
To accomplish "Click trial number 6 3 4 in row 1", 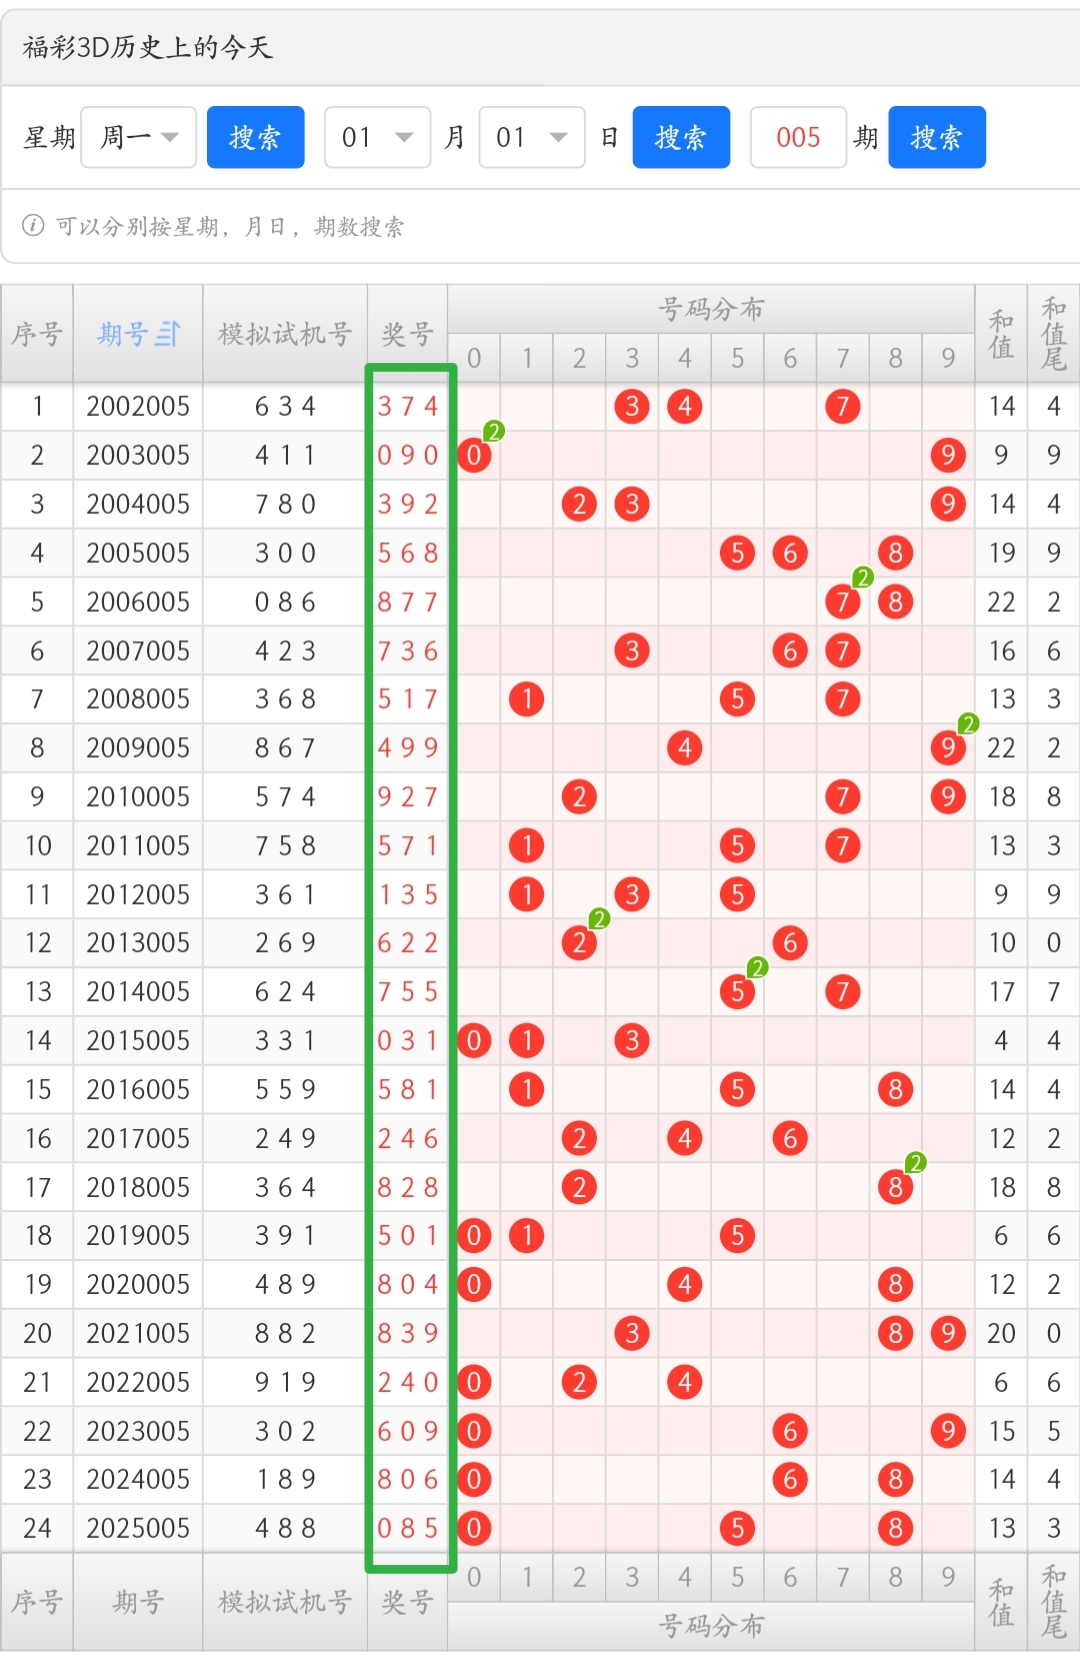I will coord(285,406).
